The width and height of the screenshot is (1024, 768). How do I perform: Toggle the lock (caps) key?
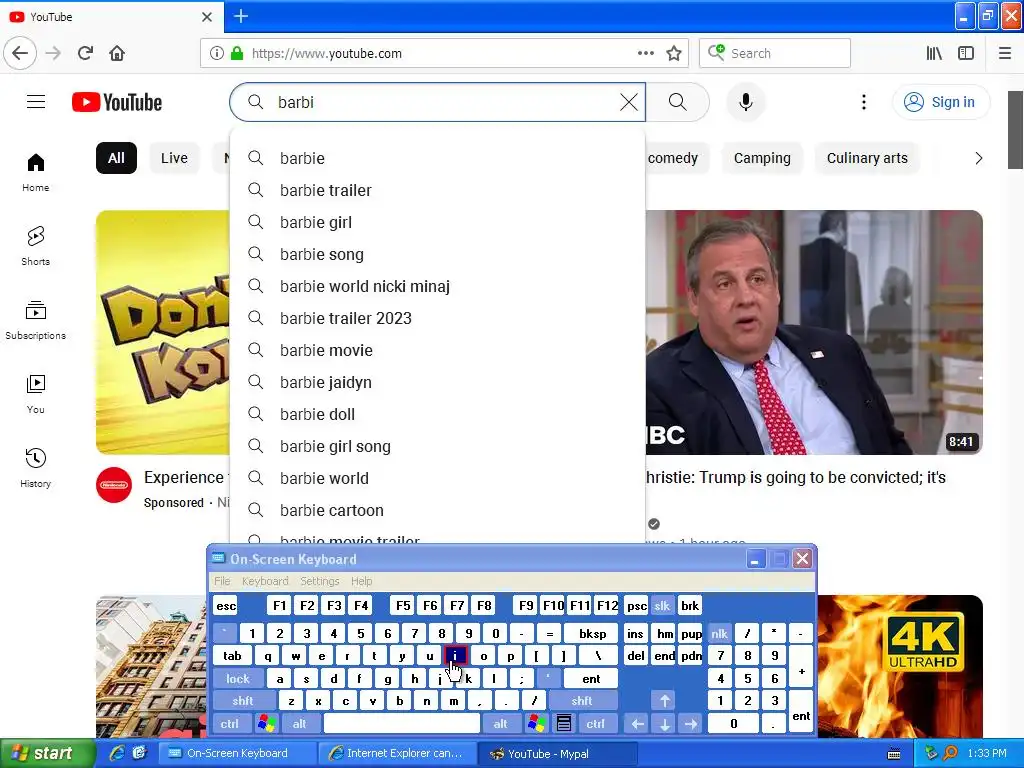(238, 679)
